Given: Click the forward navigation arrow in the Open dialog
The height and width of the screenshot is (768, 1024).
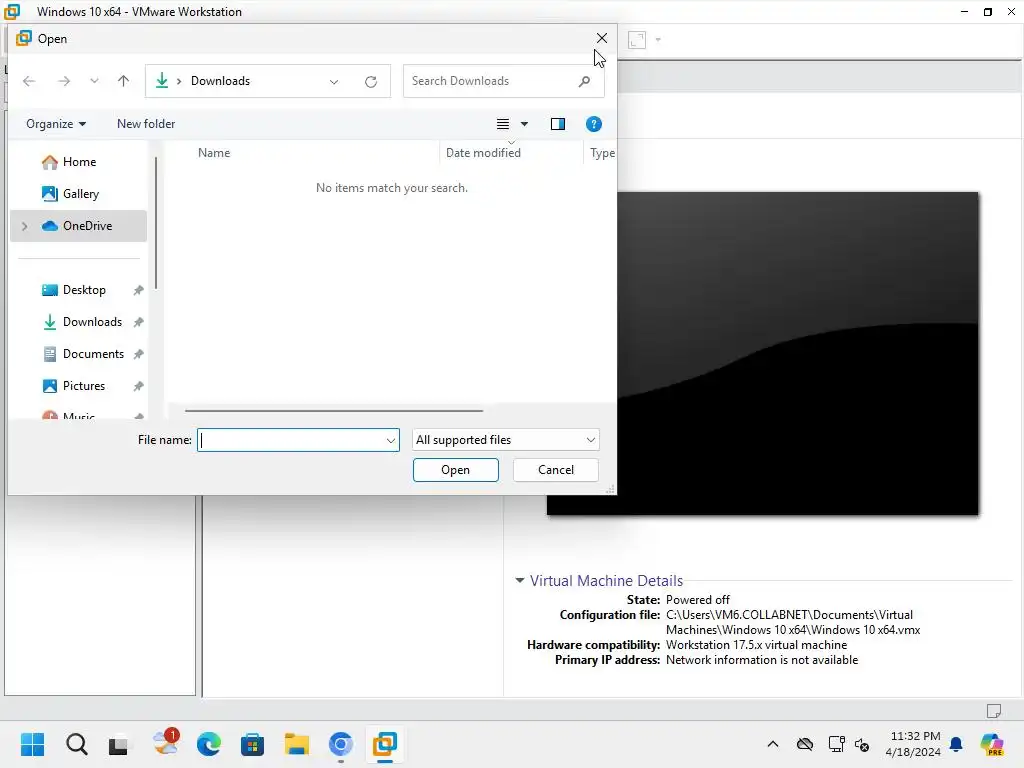Looking at the screenshot, I should click(64, 81).
